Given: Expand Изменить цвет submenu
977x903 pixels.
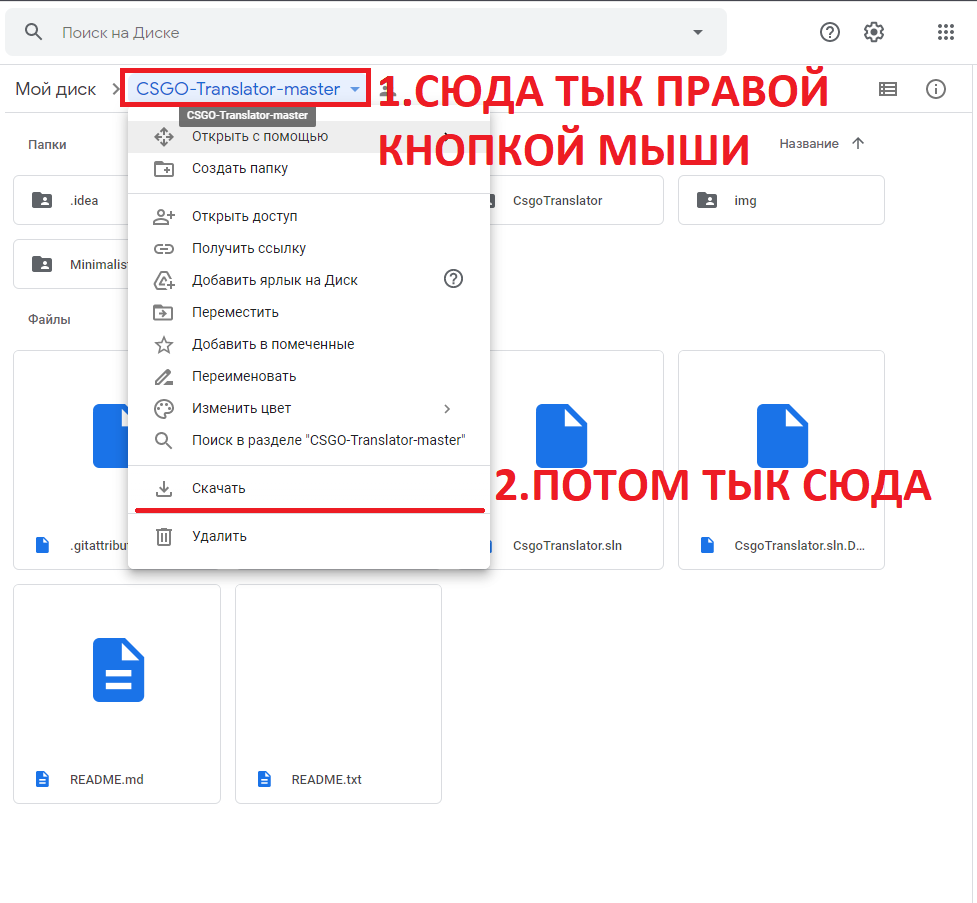Looking at the screenshot, I should click(308, 408).
